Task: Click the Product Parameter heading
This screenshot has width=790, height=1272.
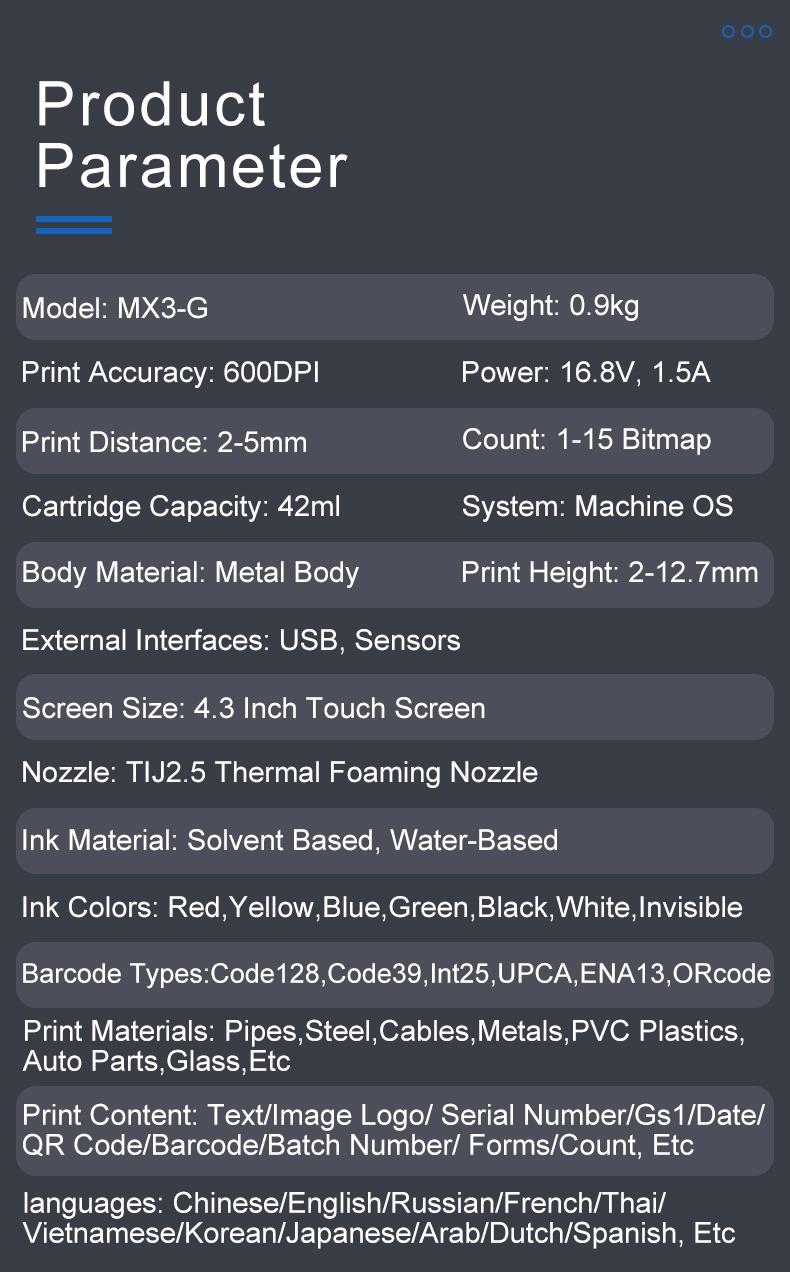Action: point(191,135)
